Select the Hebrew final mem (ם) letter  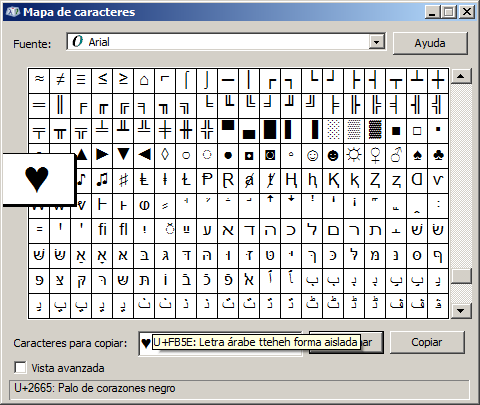click(333, 230)
